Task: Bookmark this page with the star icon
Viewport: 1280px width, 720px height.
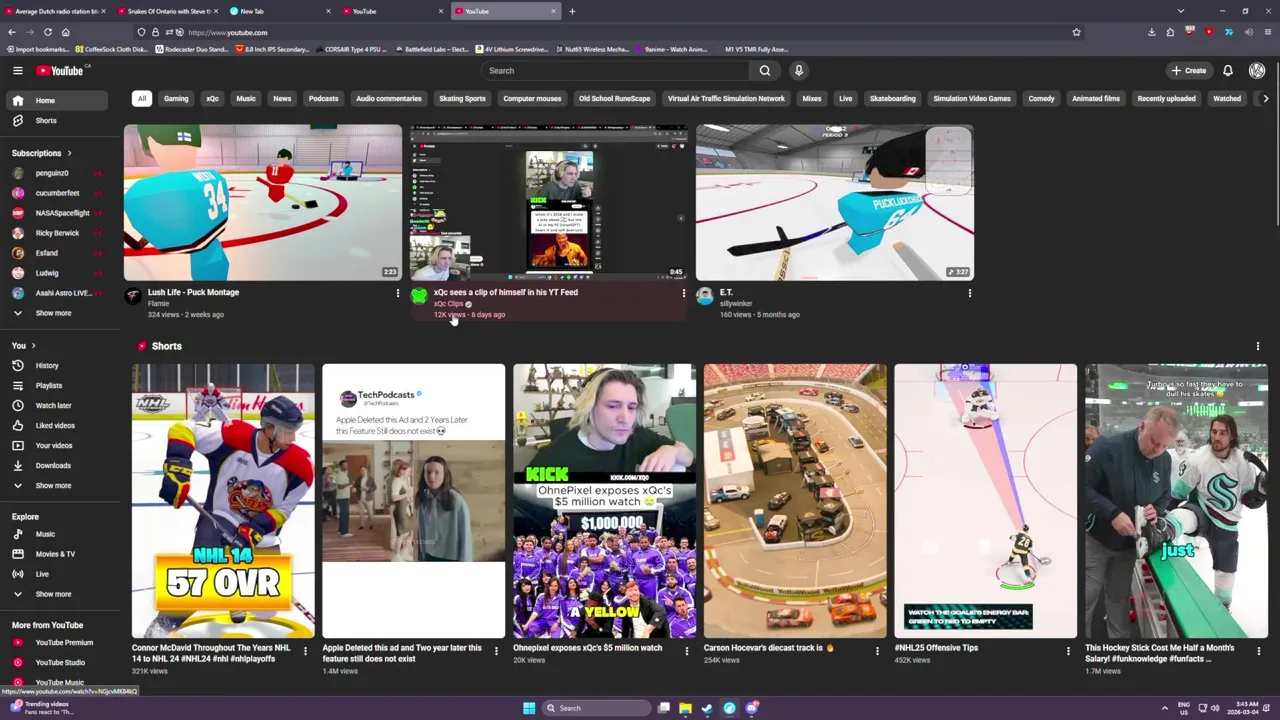Action: [x=1076, y=32]
